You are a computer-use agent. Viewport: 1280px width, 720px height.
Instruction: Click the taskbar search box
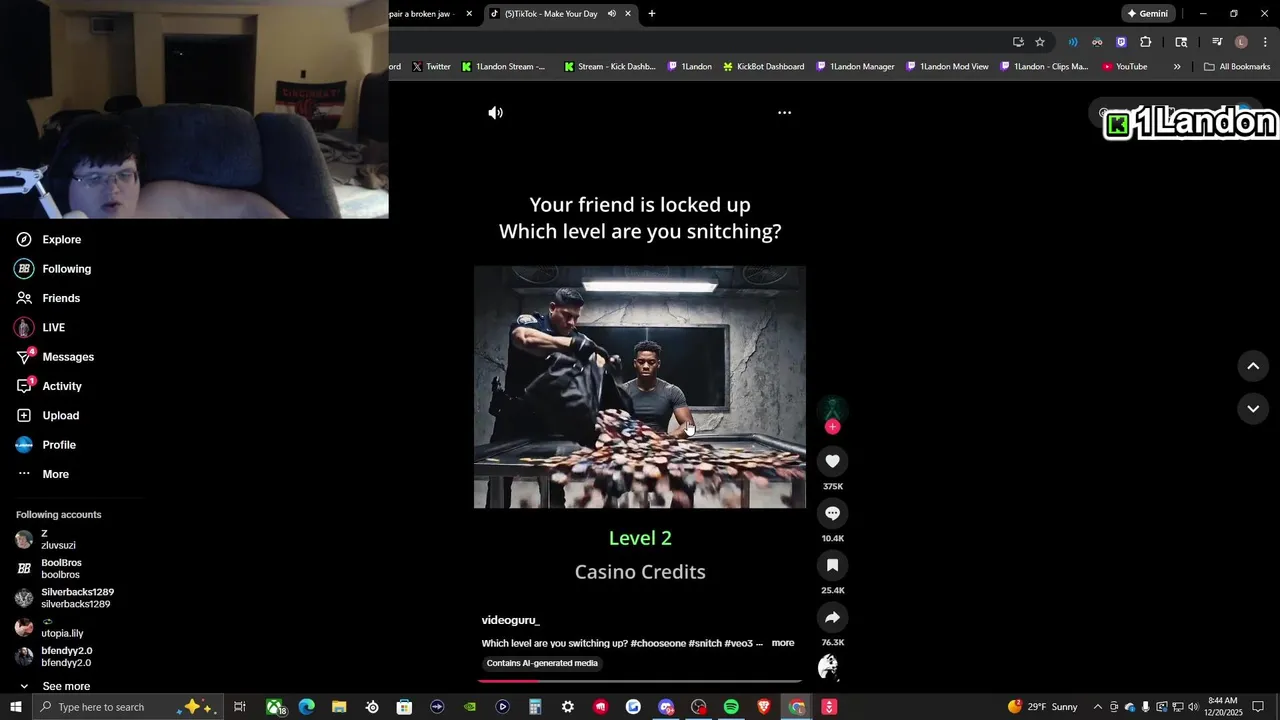126,707
